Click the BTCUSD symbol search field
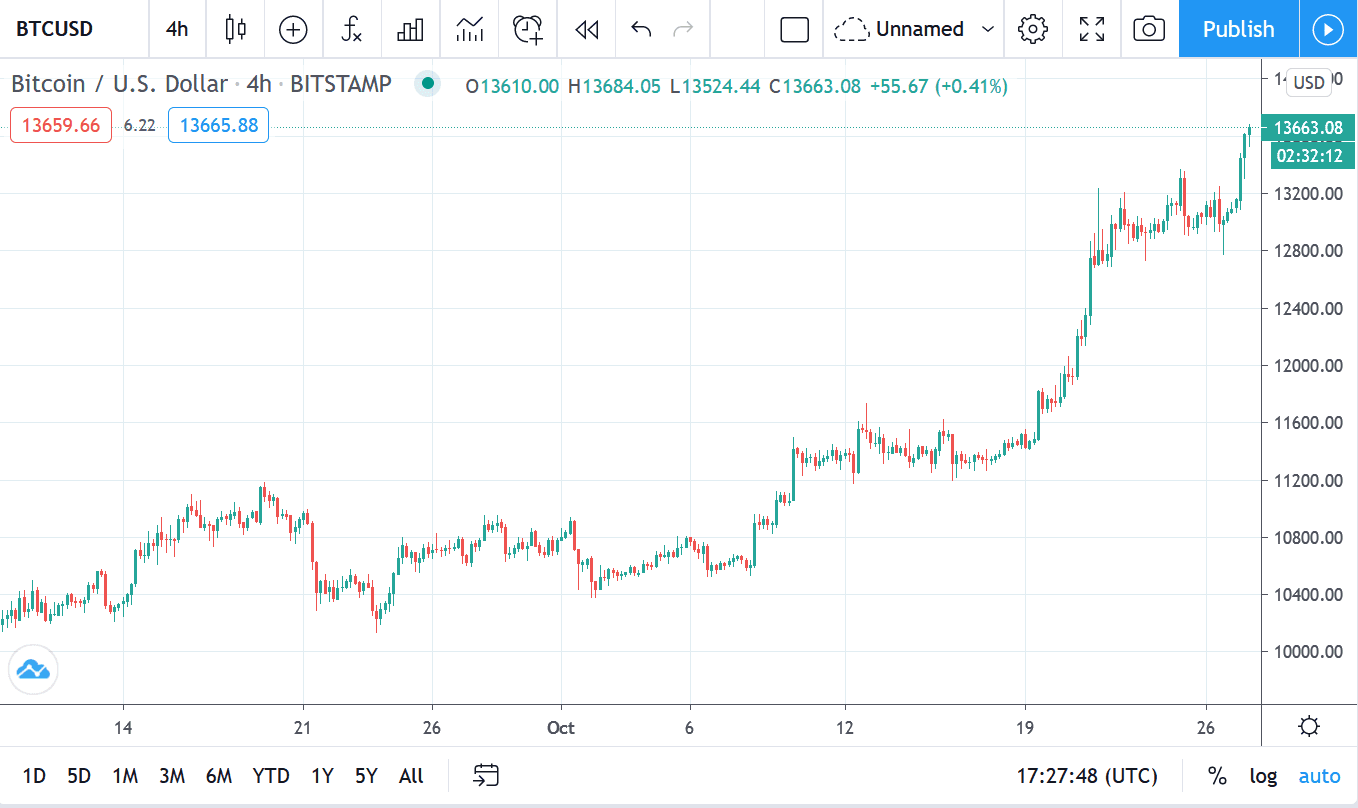Image resolution: width=1358 pixels, height=808 pixels. click(x=56, y=29)
